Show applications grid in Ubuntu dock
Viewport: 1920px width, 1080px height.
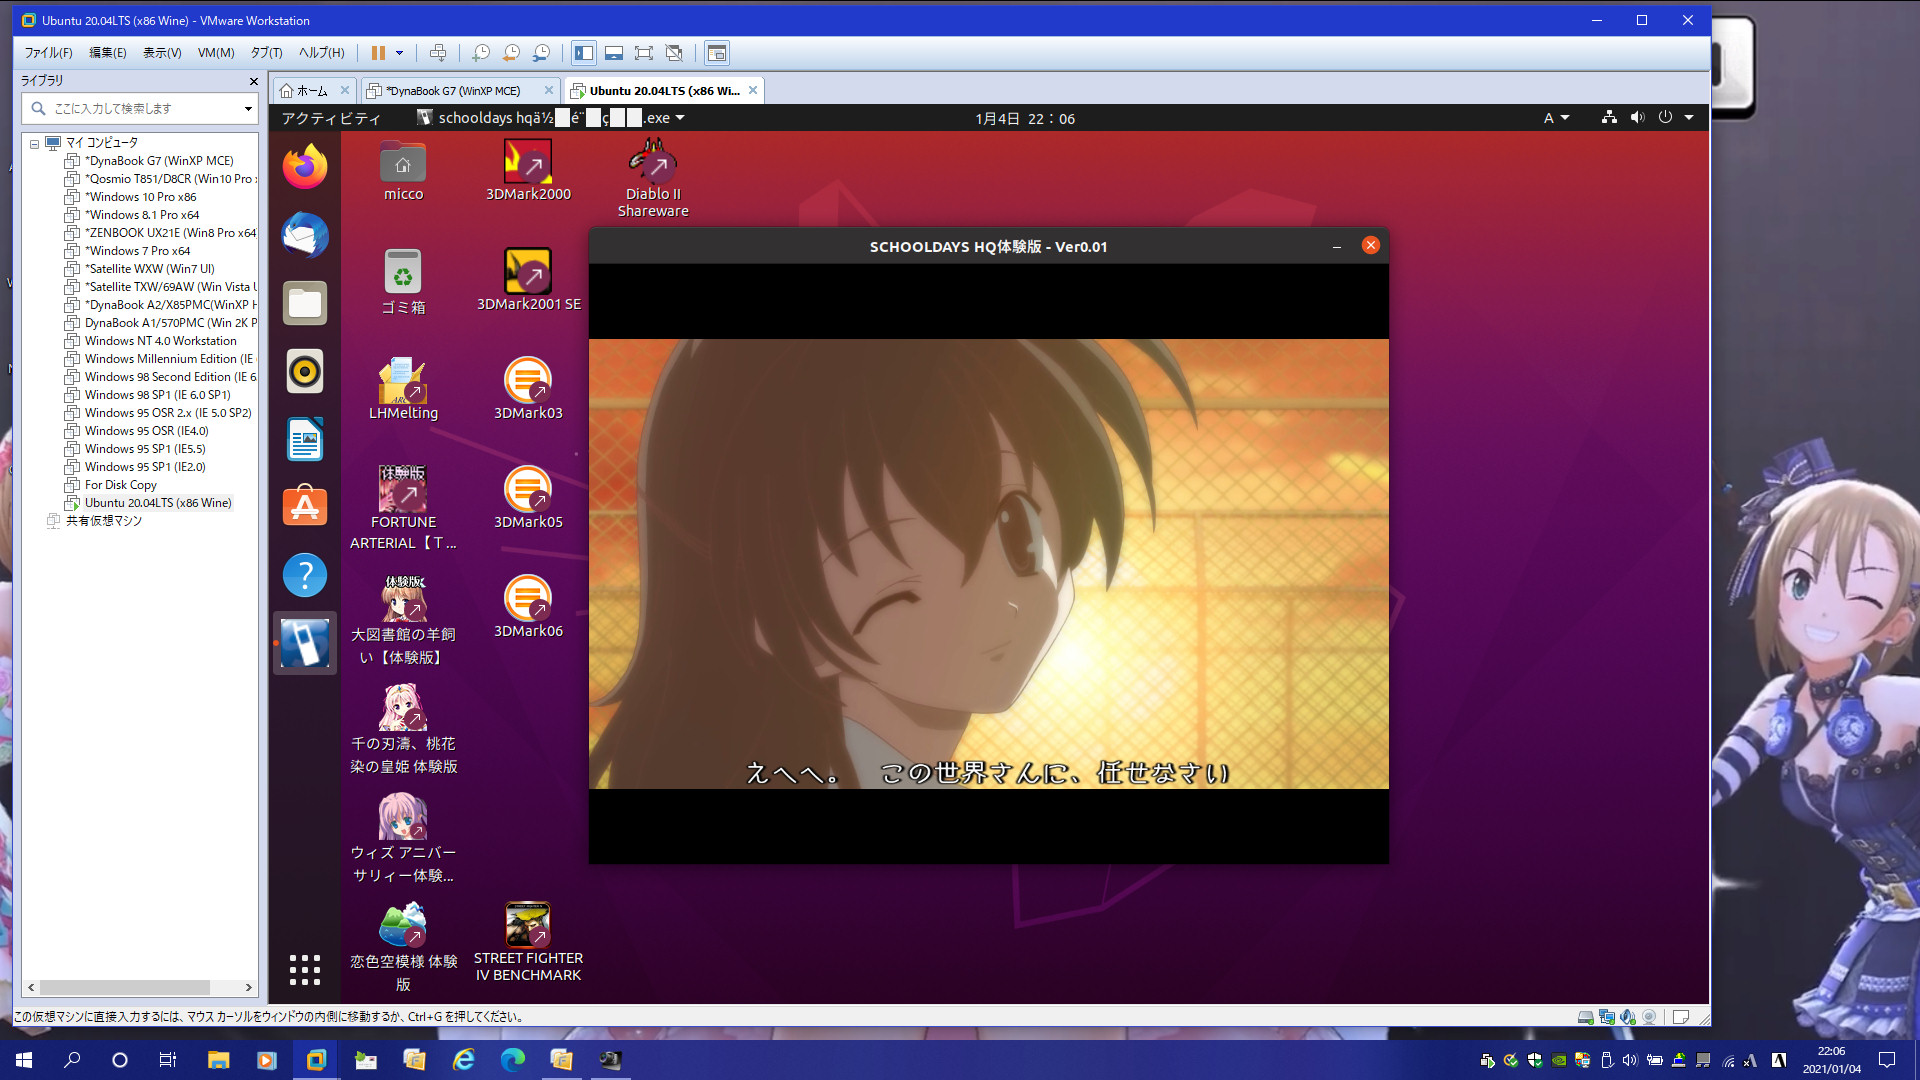click(305, 969)
